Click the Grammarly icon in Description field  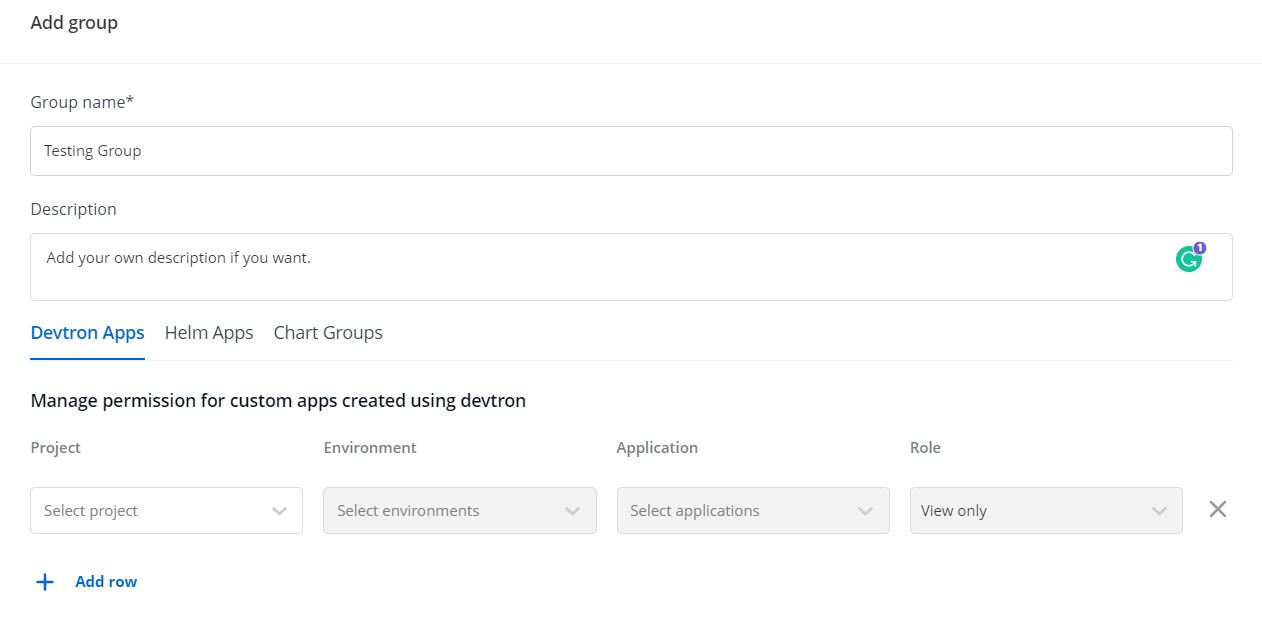1187,260
